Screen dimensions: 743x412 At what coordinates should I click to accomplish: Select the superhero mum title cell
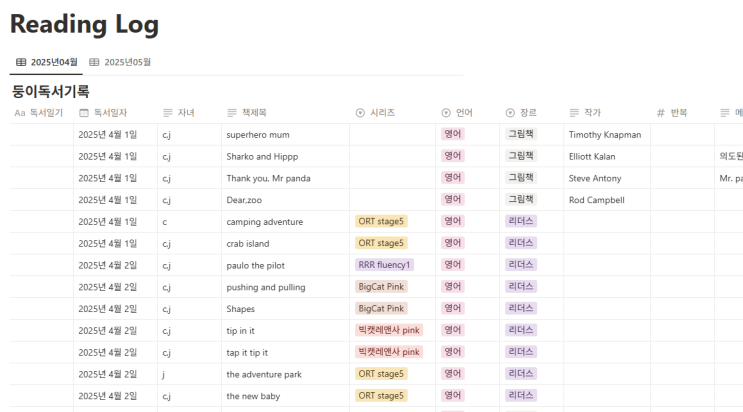[258, 134]
